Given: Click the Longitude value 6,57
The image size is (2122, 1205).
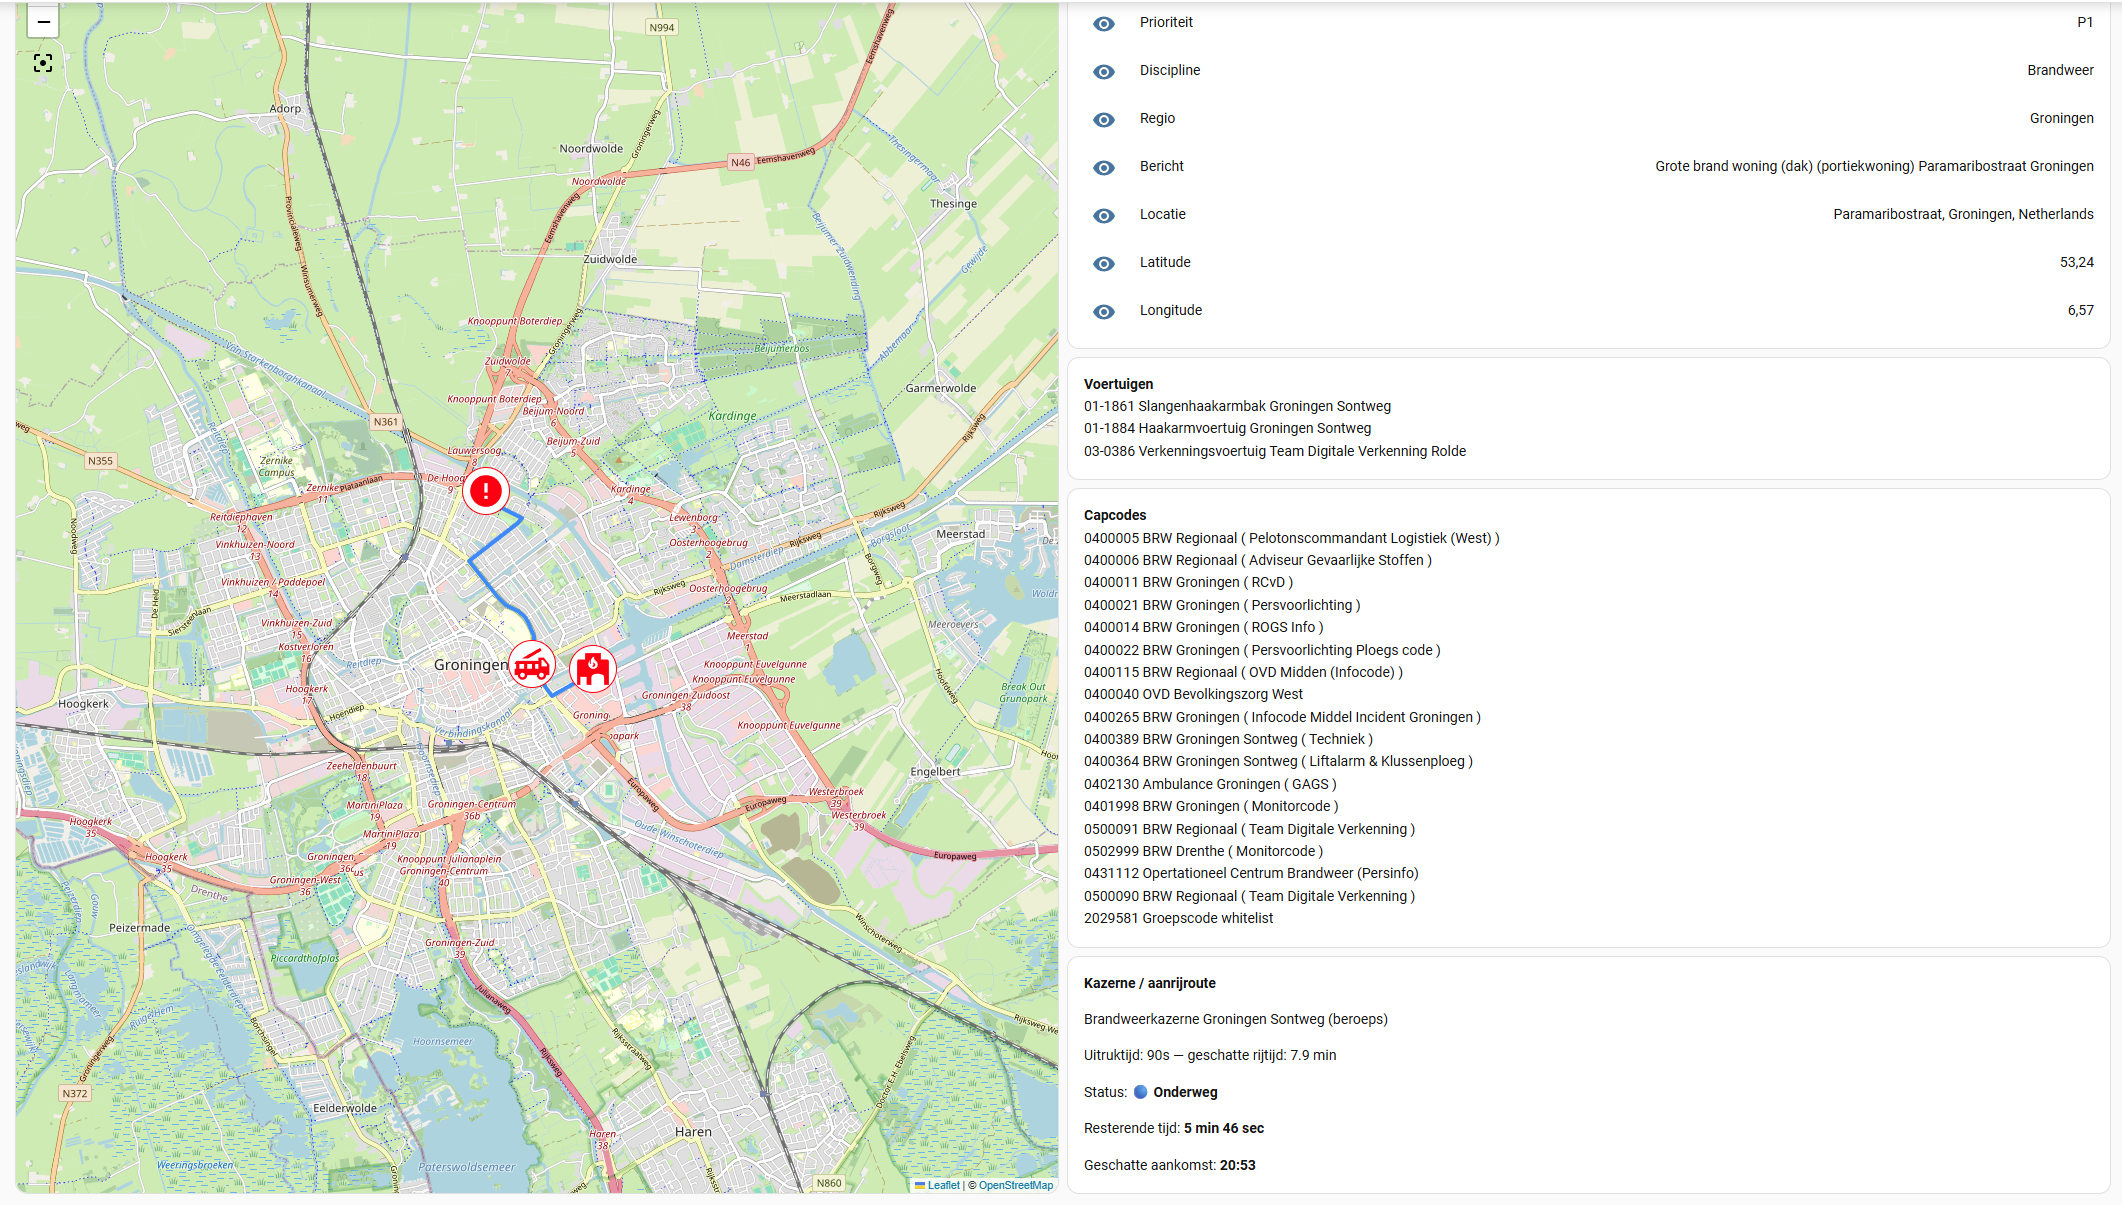Looking at the screenshot, I should 2081,310.
